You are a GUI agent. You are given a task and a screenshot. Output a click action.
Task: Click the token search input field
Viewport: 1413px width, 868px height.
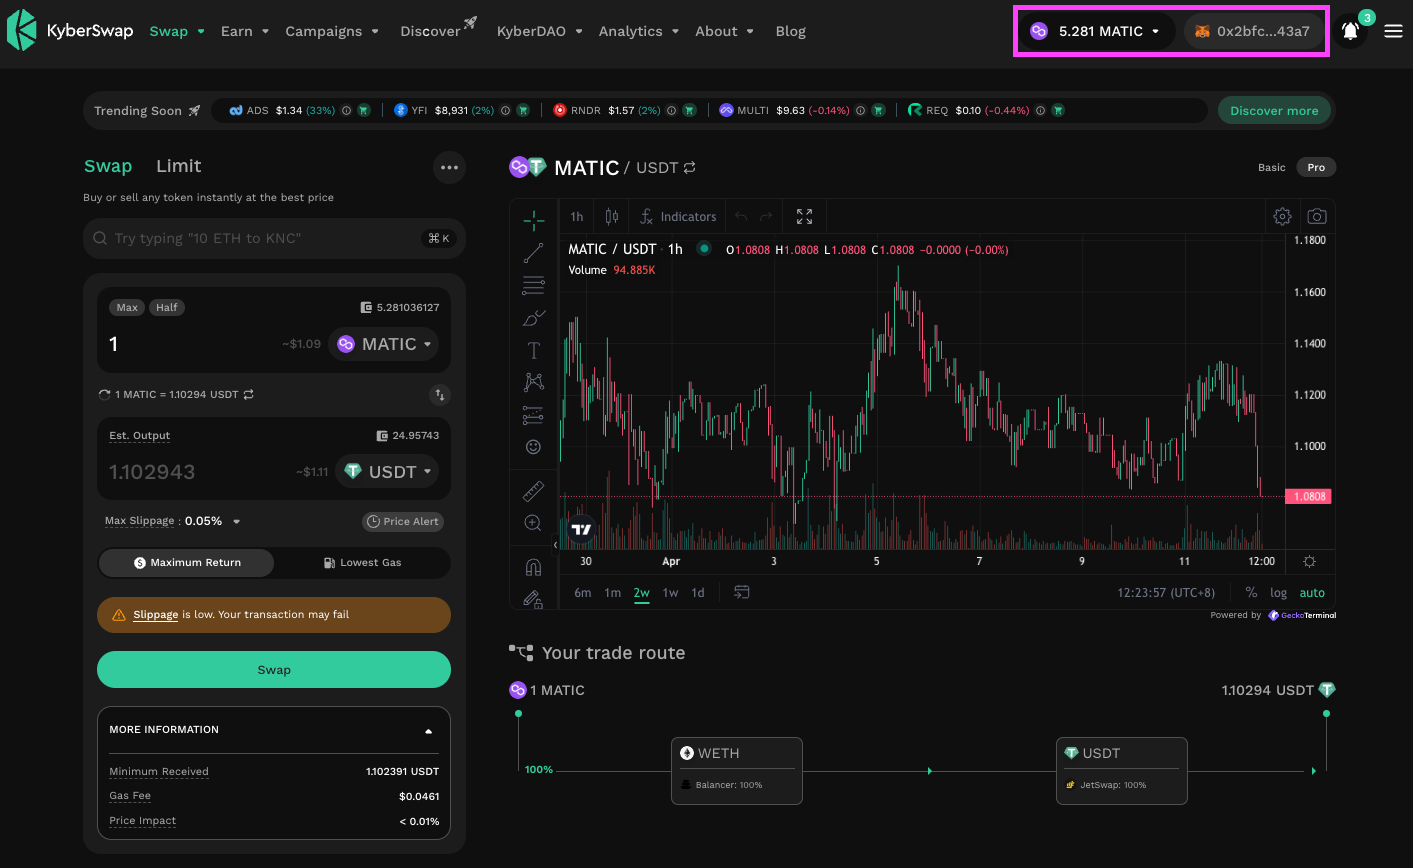click(x=274, y=238)
